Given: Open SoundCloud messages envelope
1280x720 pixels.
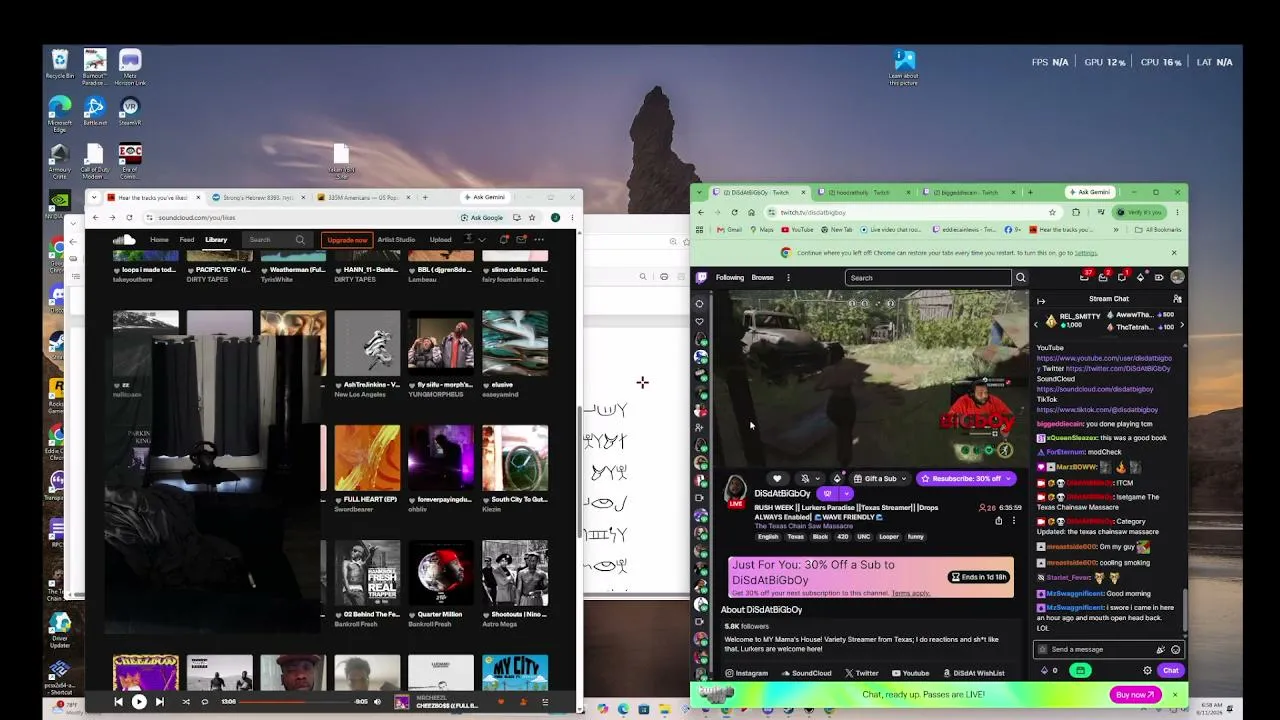Looking at the screenshot, I should (521, 239).
